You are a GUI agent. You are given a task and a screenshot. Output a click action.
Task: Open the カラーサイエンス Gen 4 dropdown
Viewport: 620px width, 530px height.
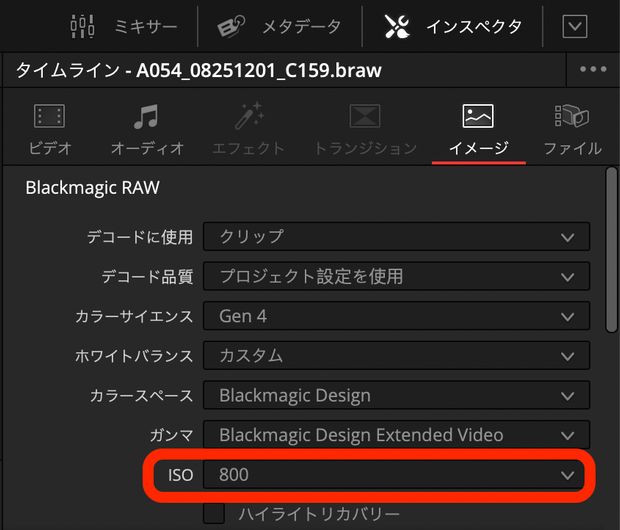(x=397, y=316)
